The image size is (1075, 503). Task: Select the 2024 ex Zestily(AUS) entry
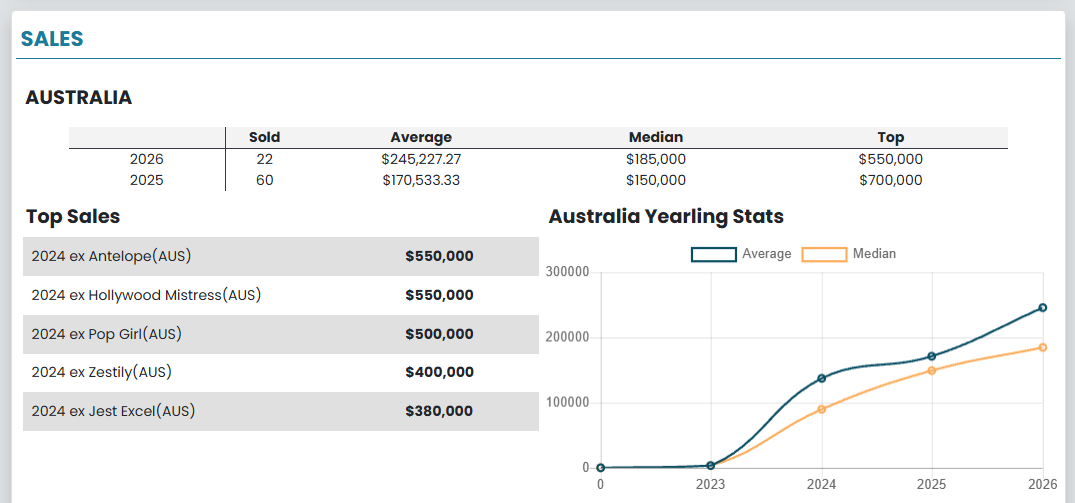[x=101, y=372]
